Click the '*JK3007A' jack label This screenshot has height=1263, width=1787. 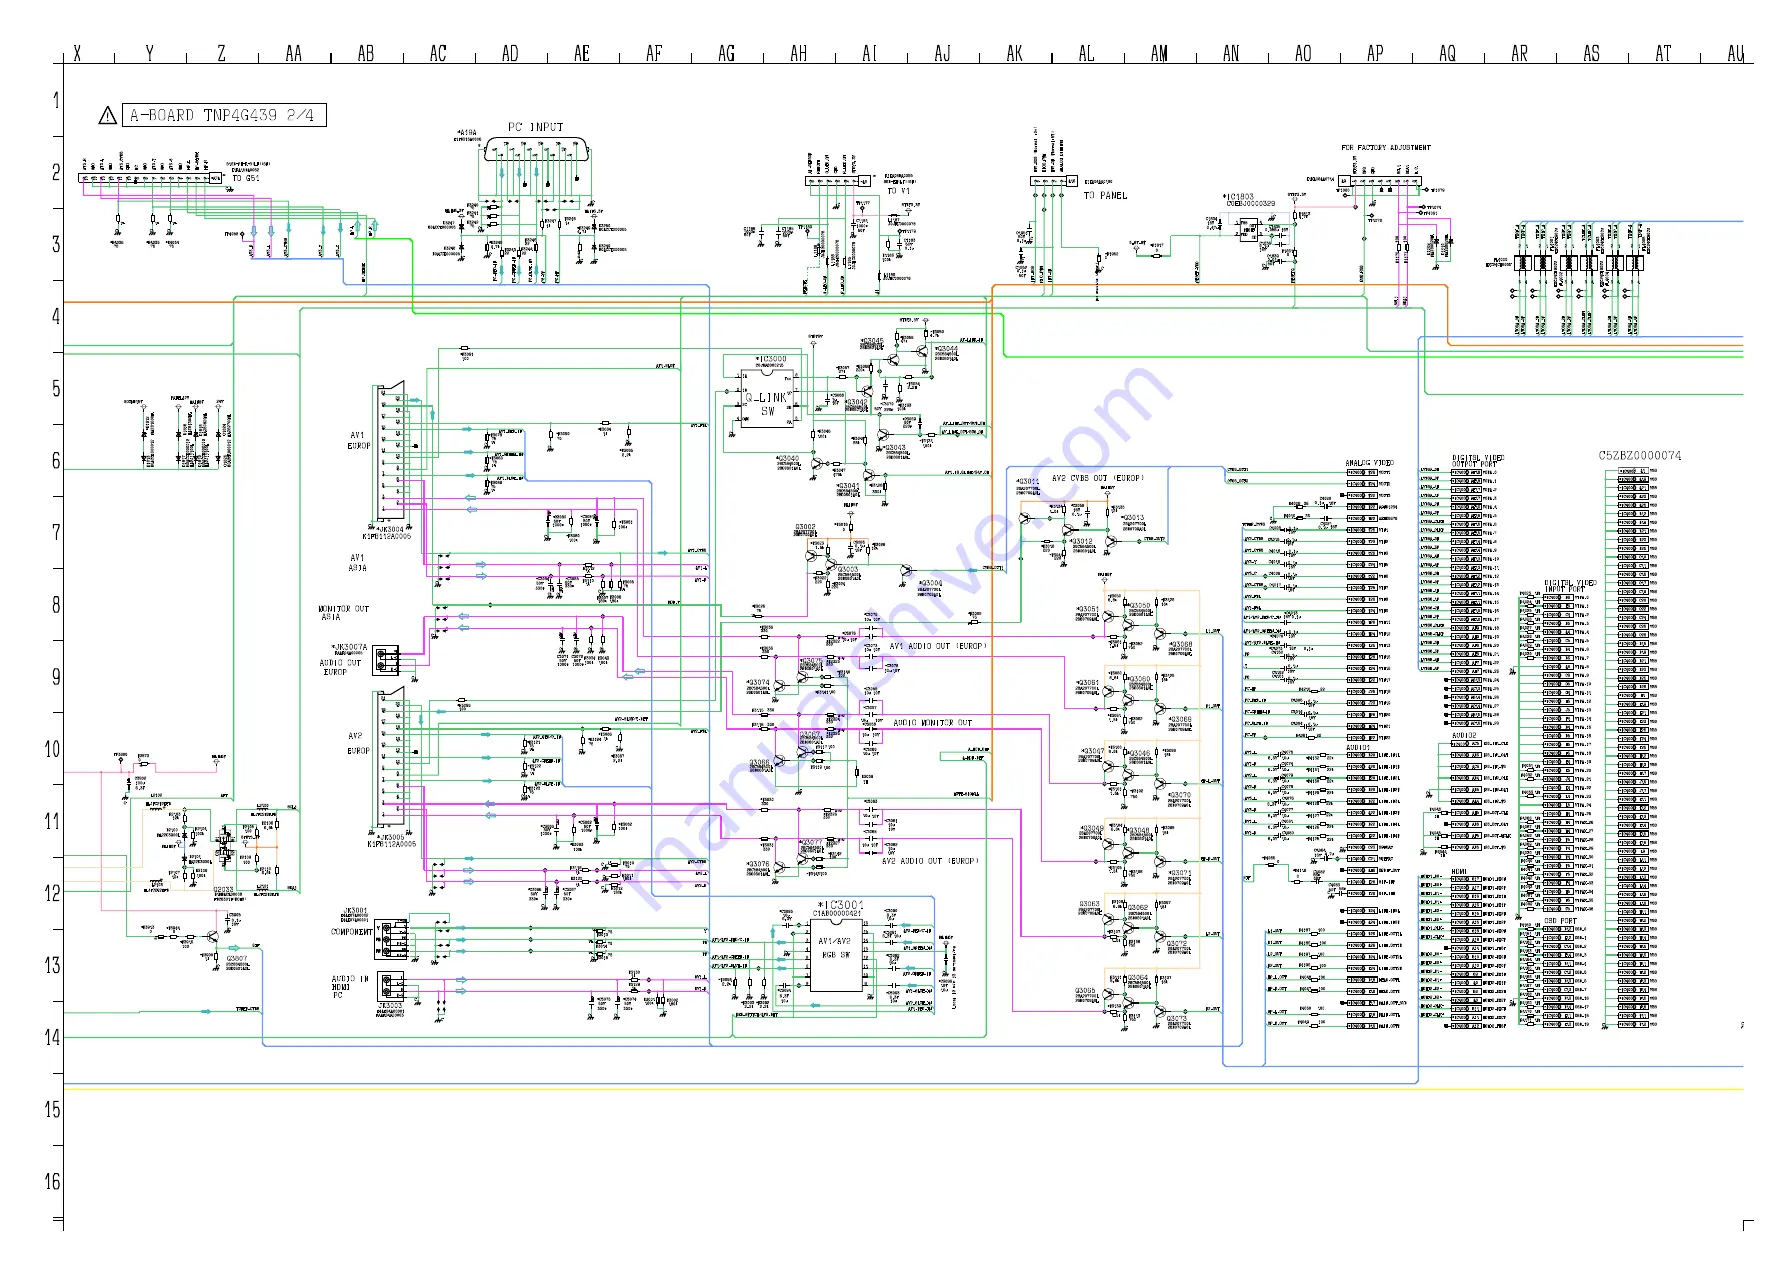(349, 647)
